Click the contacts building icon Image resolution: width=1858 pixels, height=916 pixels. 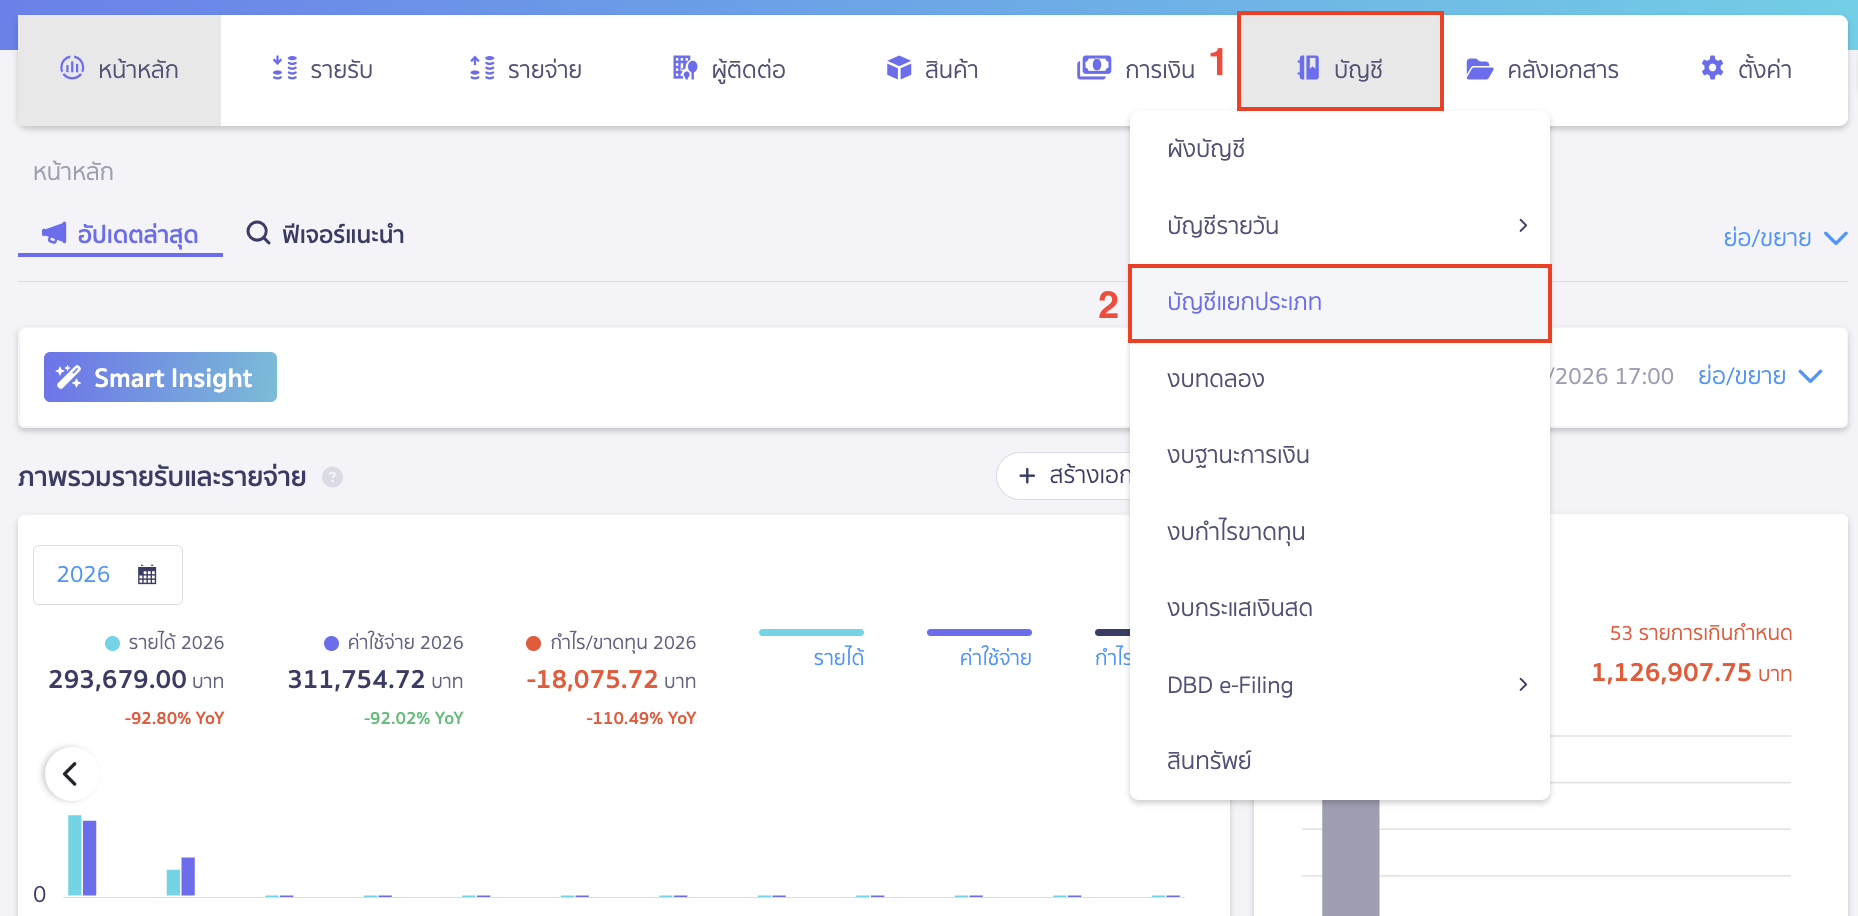[685, 68]
